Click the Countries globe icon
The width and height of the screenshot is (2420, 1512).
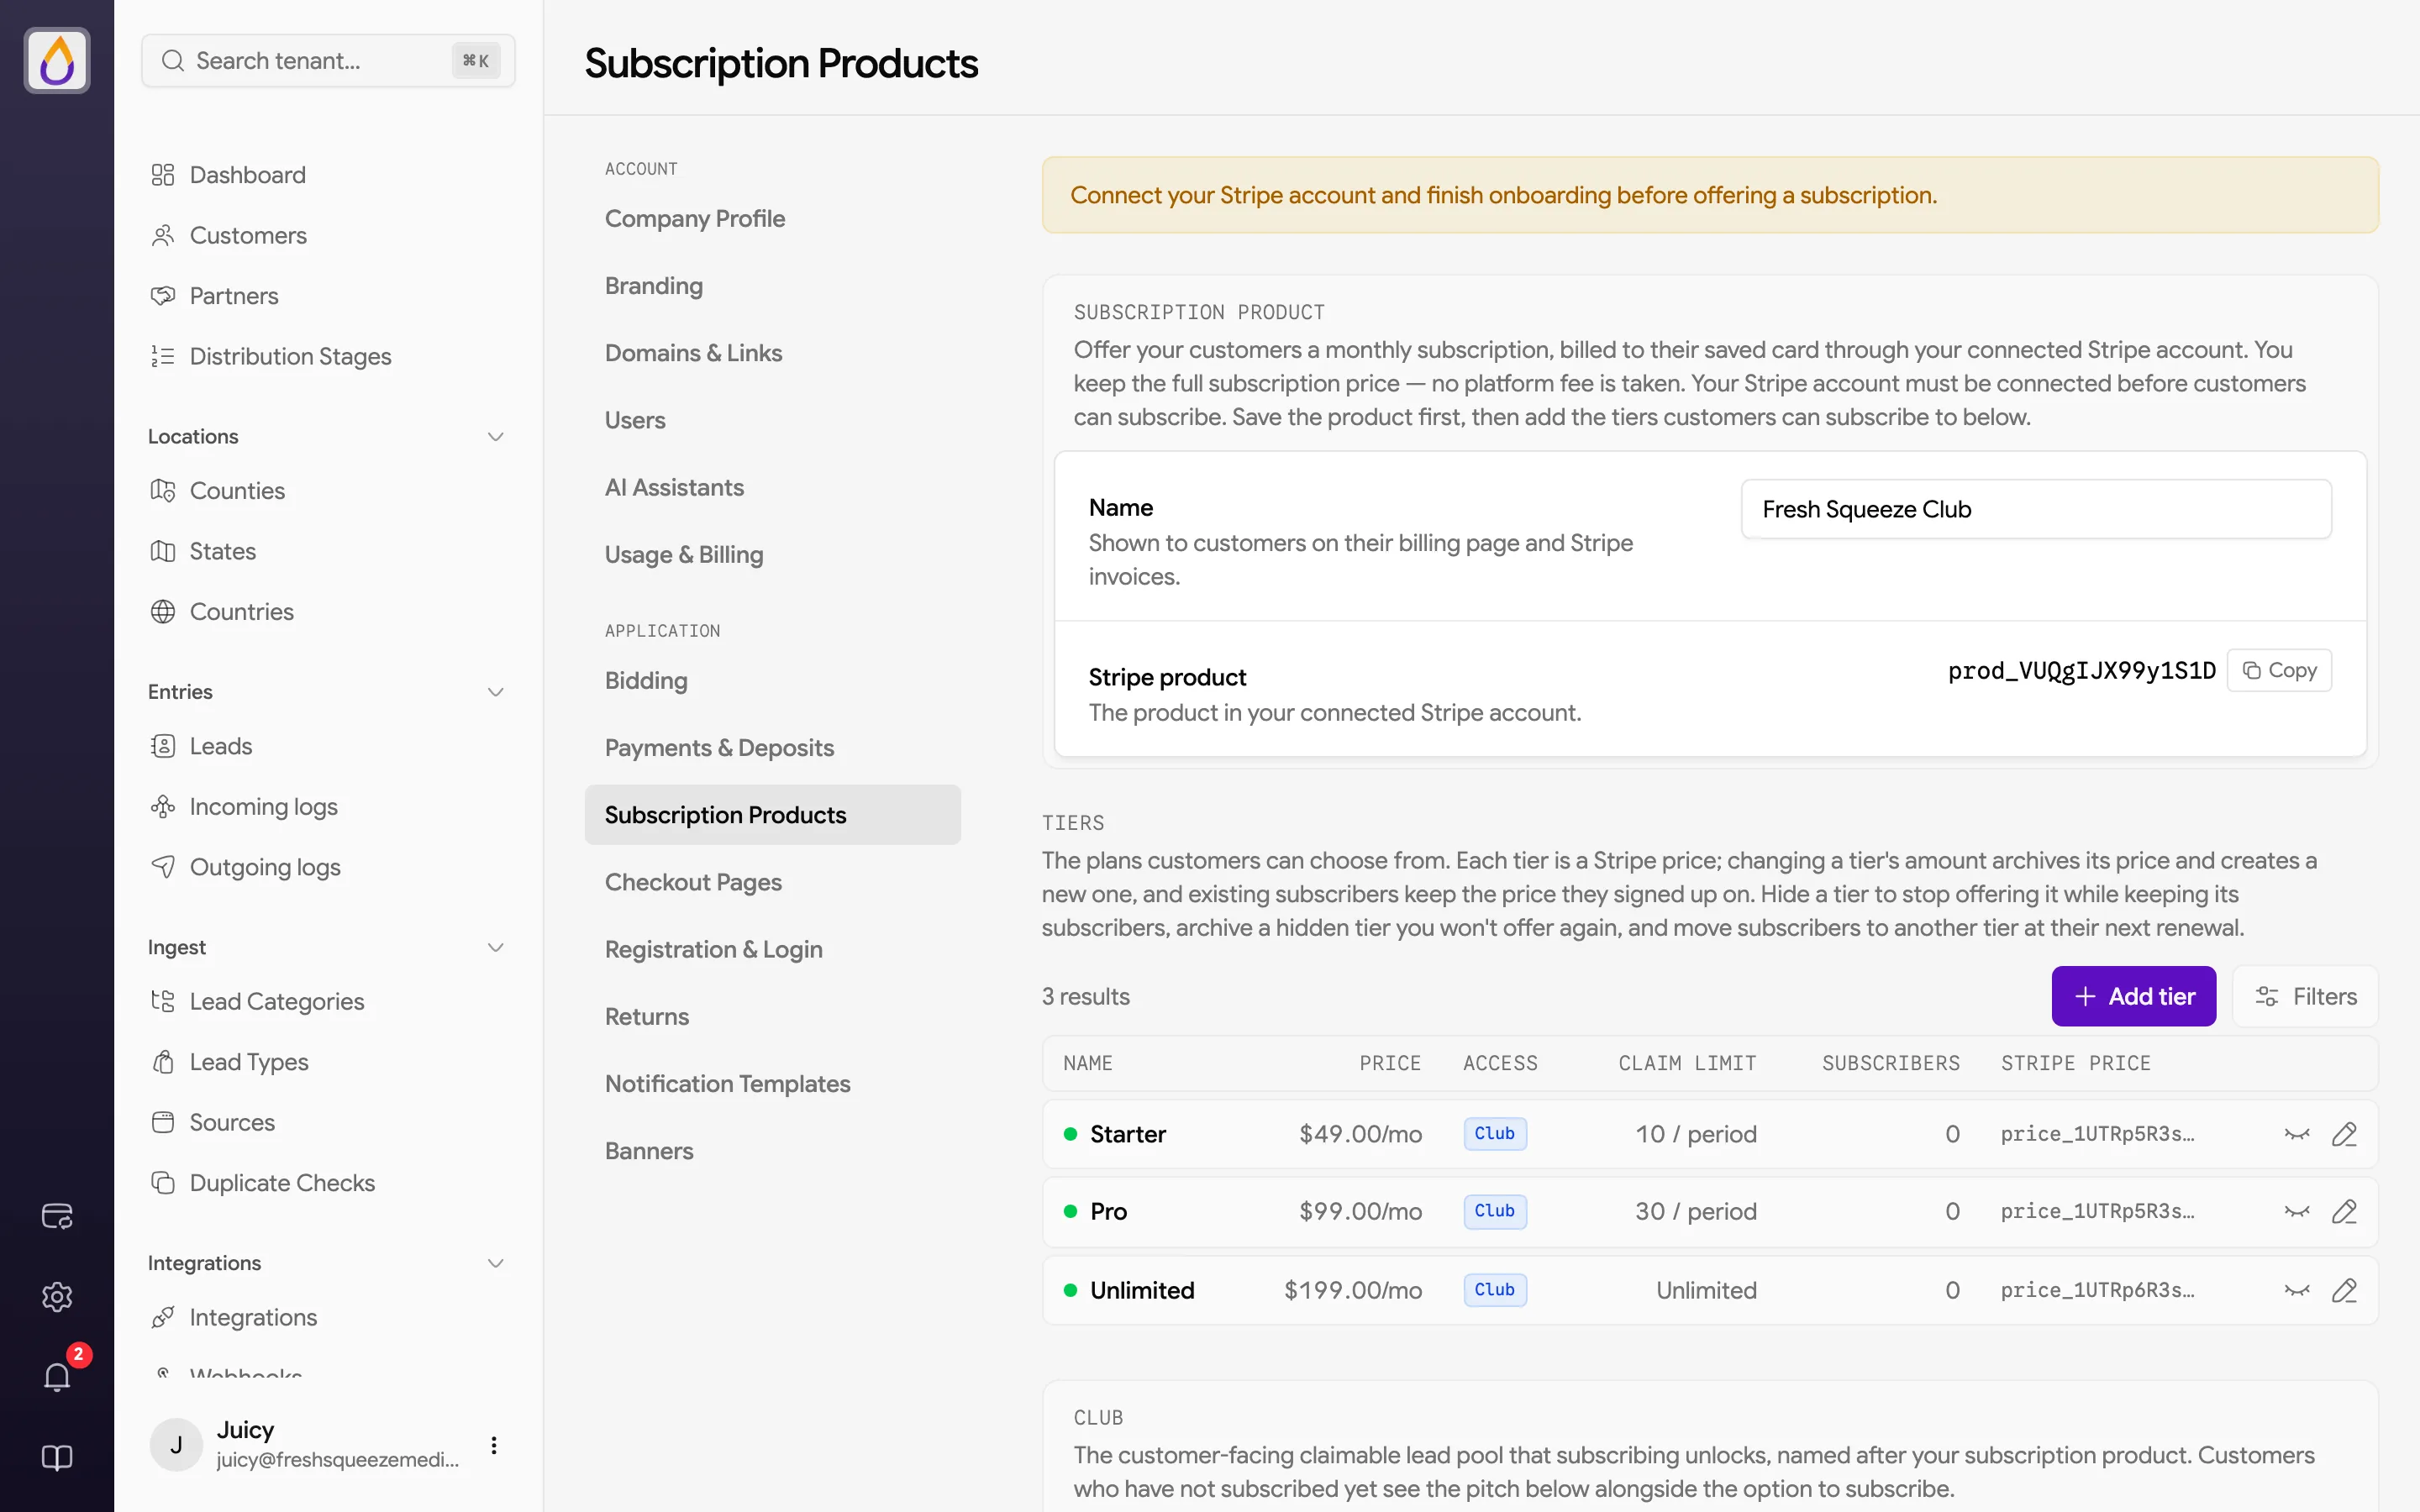pyautogui.click(x=163, y=612)
